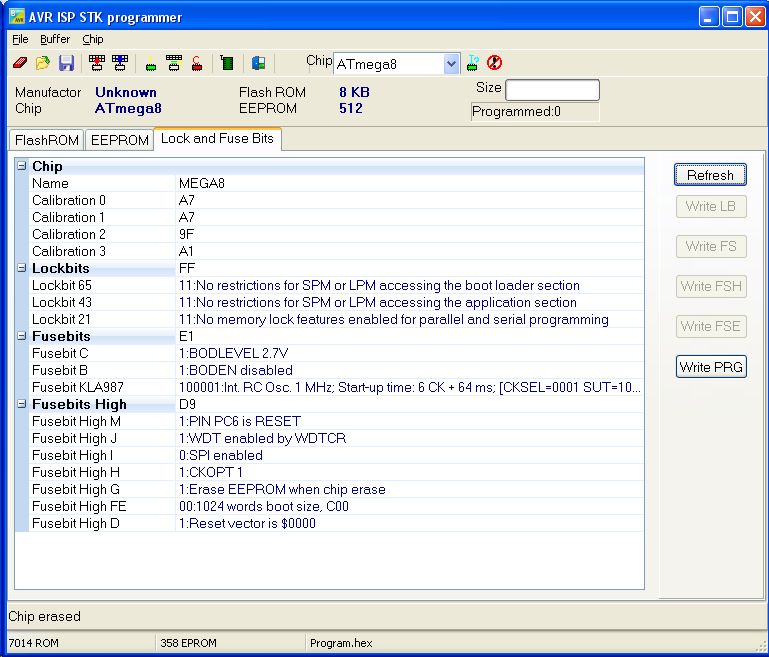Click the Programmed:0 status box

click(535, 112)
